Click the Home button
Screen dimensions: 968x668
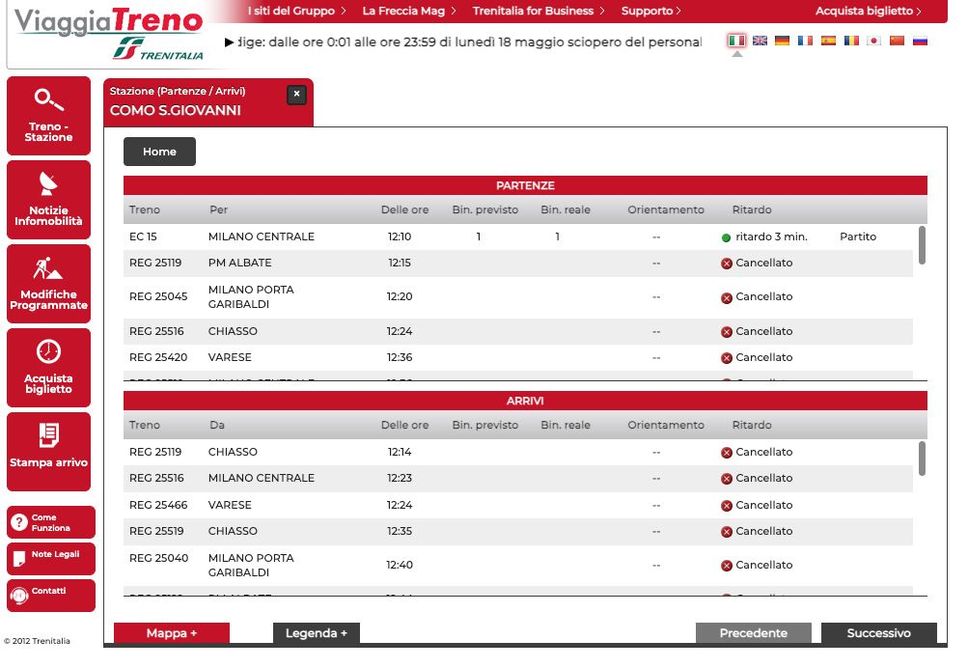[x=159, y=152]
